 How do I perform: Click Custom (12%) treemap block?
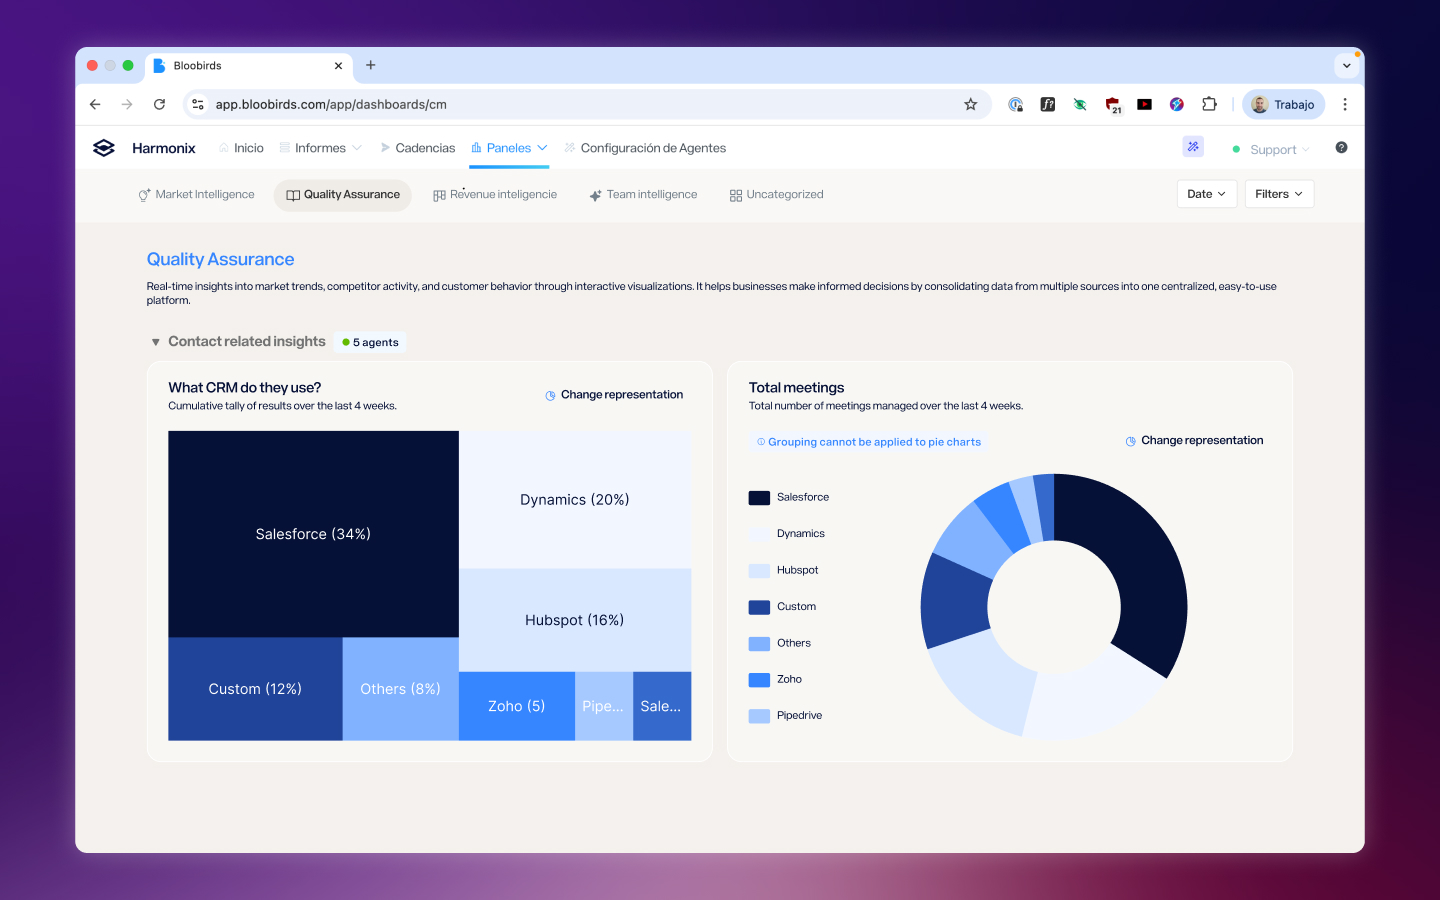(255, 689)
